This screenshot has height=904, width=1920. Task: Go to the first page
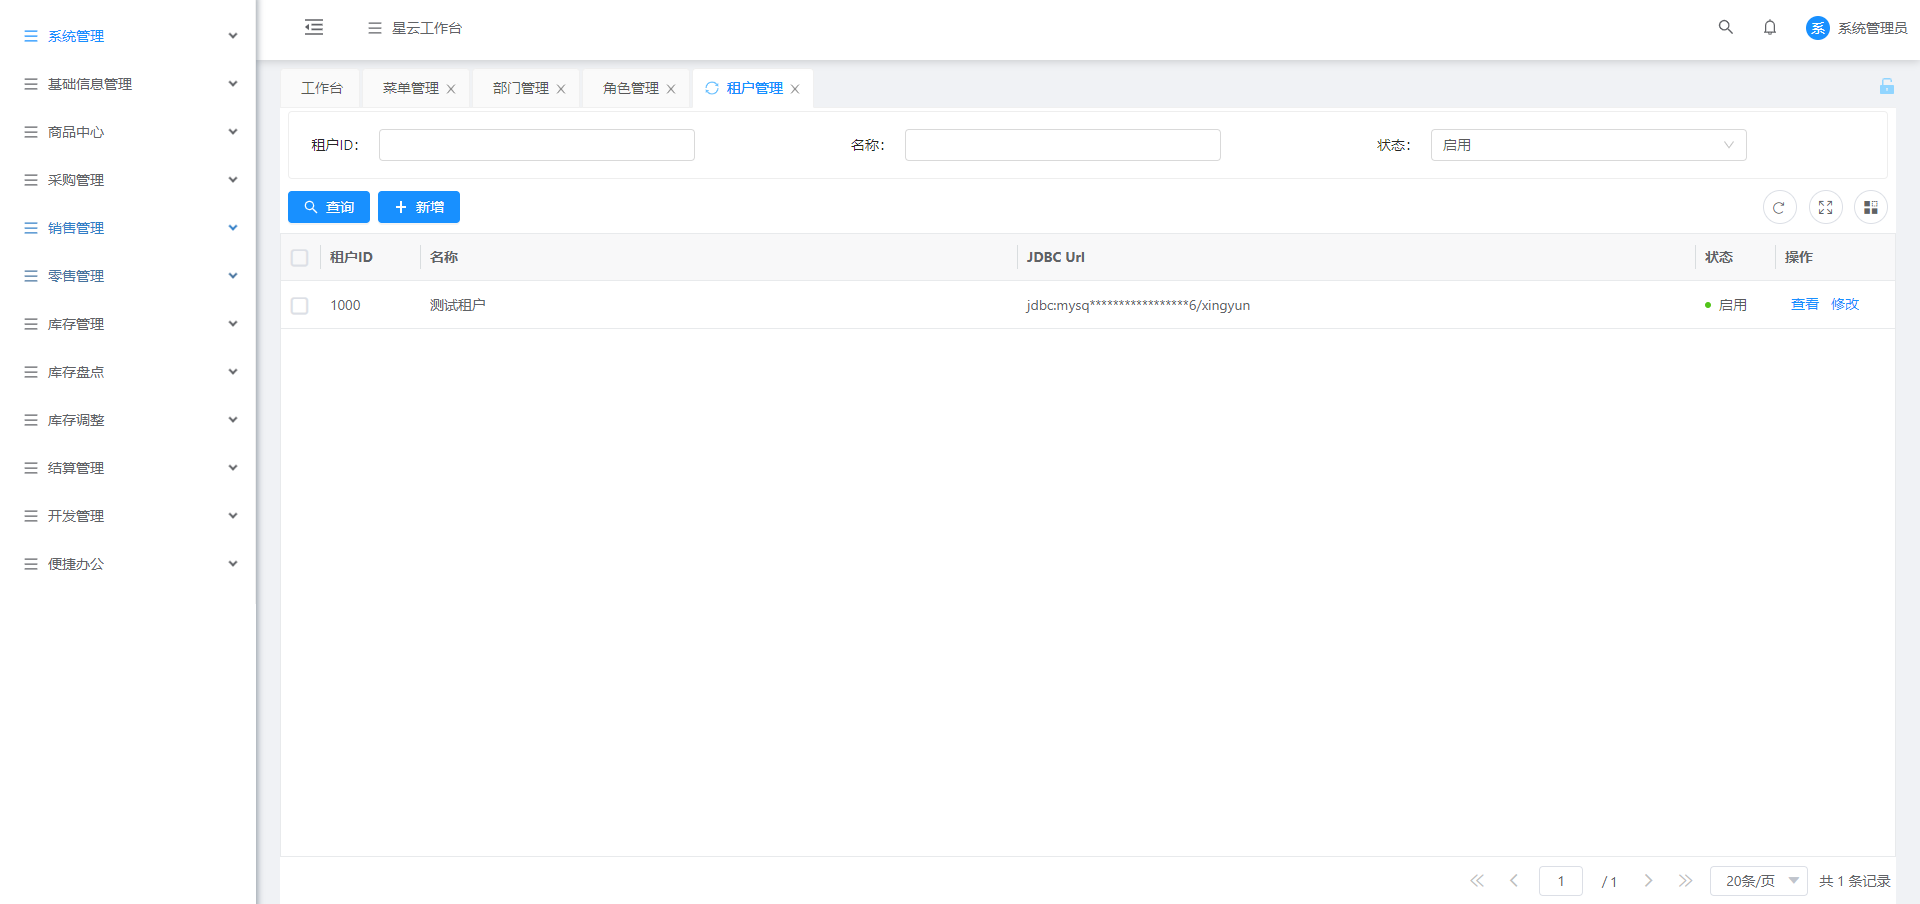[1477, 881]
